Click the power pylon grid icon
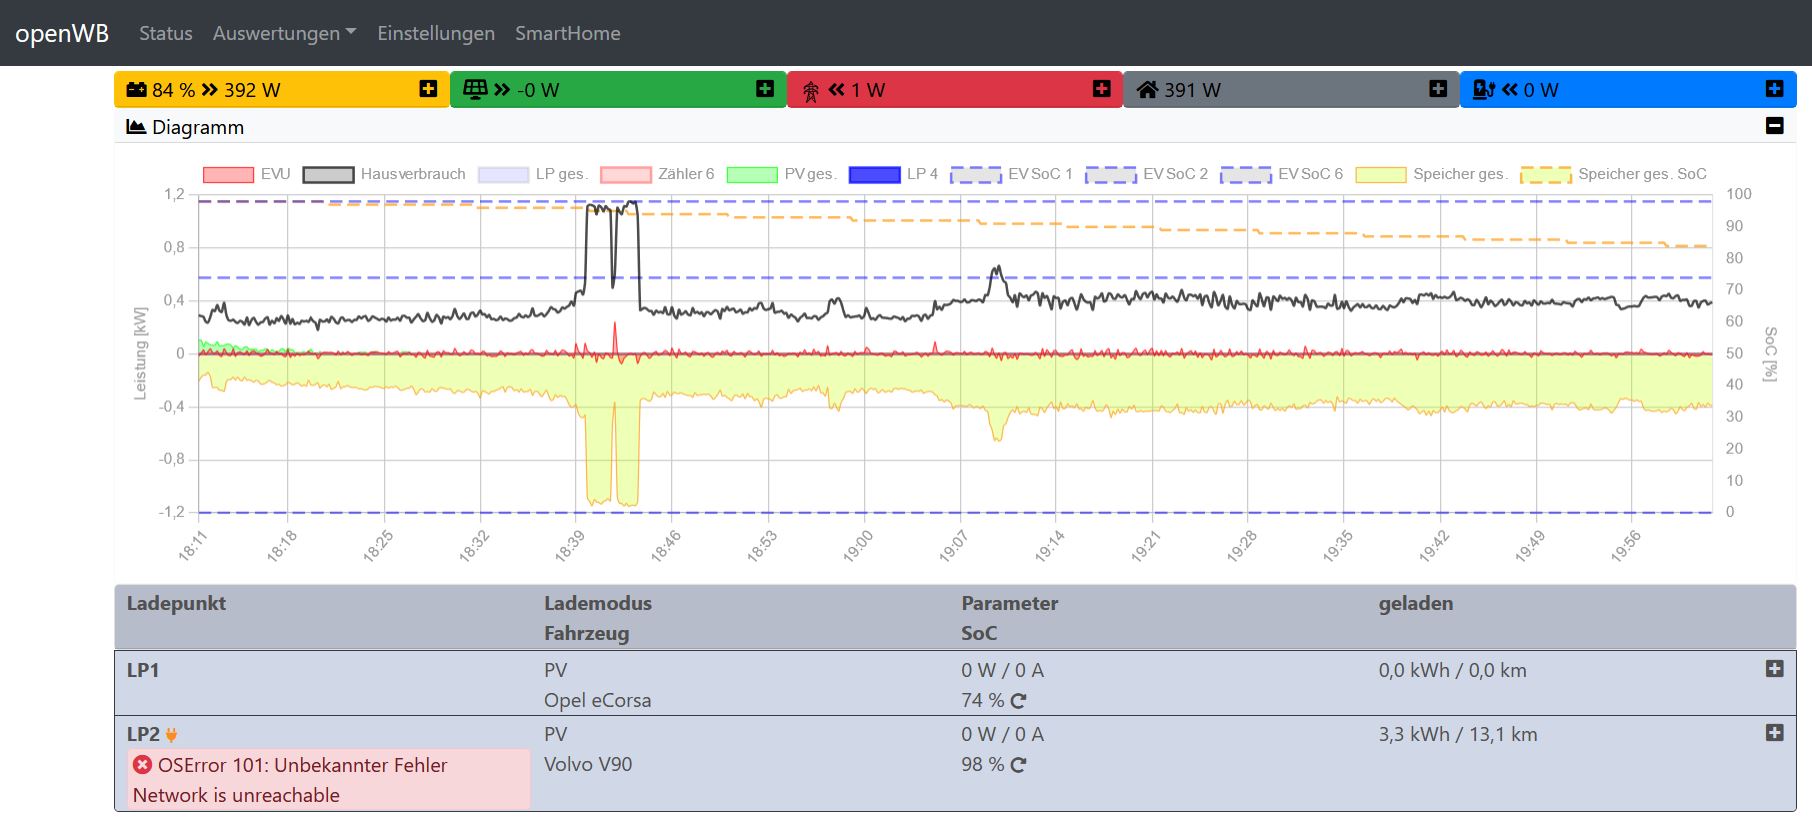The image size is (1812, 834). pyautogui.click(x=810, y=91)
